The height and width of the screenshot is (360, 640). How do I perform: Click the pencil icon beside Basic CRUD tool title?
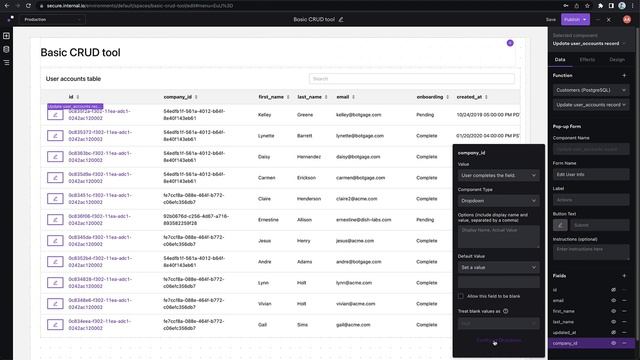pyautogui.click(x=341, y=19)
